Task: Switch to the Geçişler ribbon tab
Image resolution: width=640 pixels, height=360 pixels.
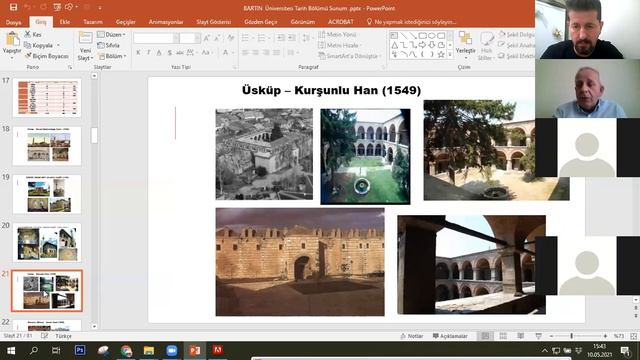Action: tap(126, 22)
